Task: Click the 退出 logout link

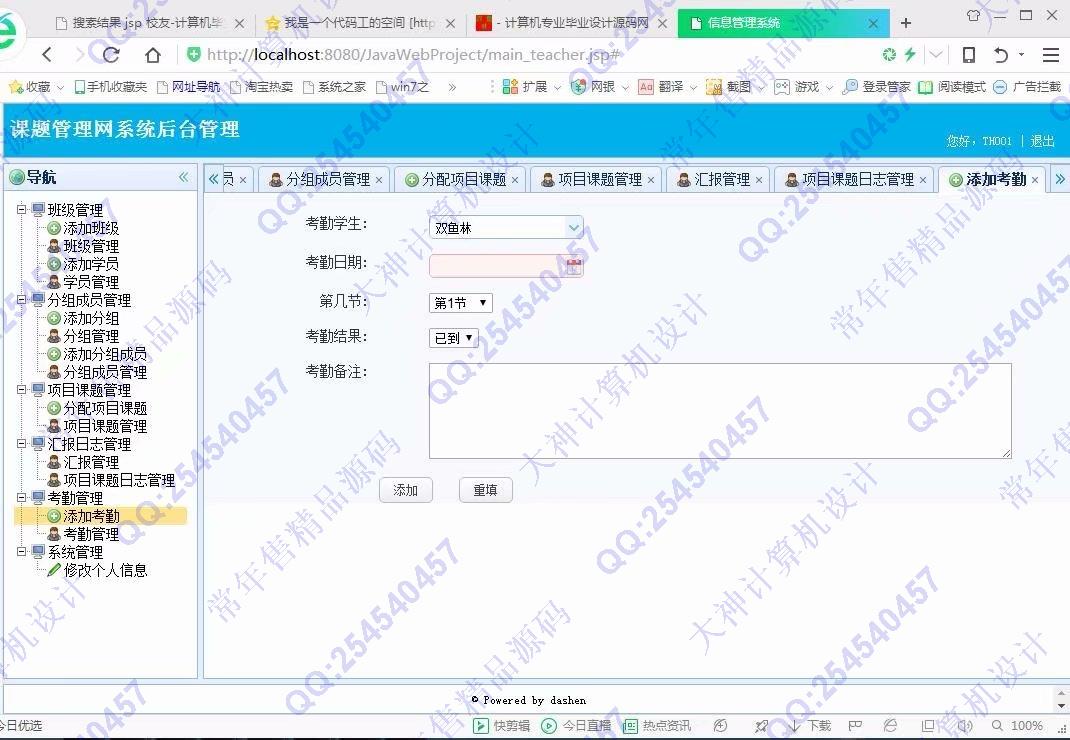Action: (x=1042, y=141)
